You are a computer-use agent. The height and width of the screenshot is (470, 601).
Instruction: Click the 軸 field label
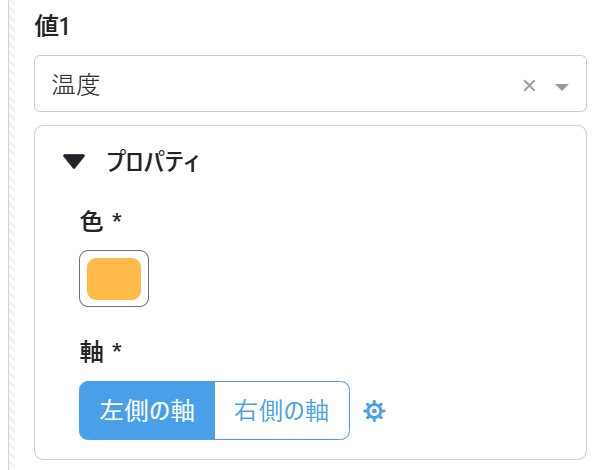(x=91, y=351)
